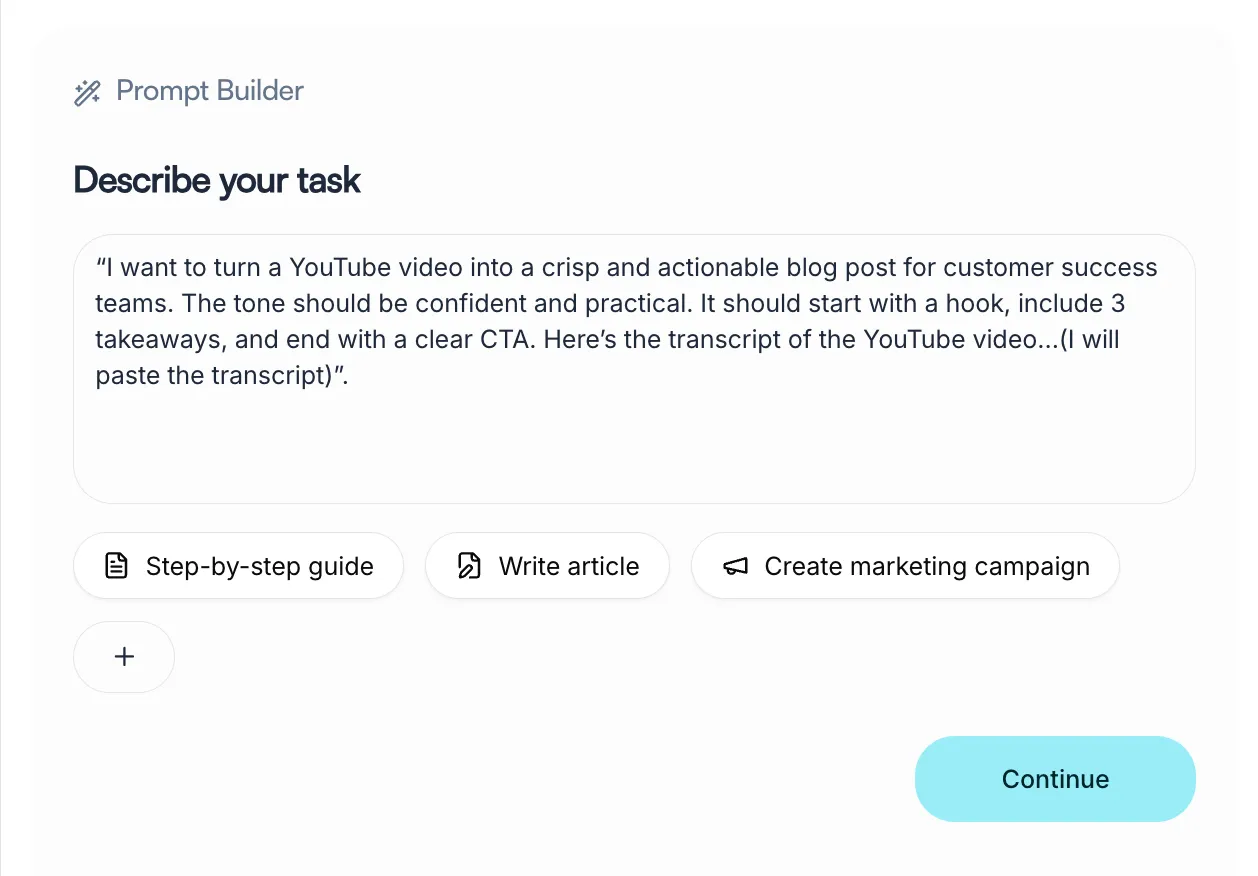Click the magic wand Prompt Builder icon
The width and height of the screenshot is (1258, 876).
(x=87, y=93)
